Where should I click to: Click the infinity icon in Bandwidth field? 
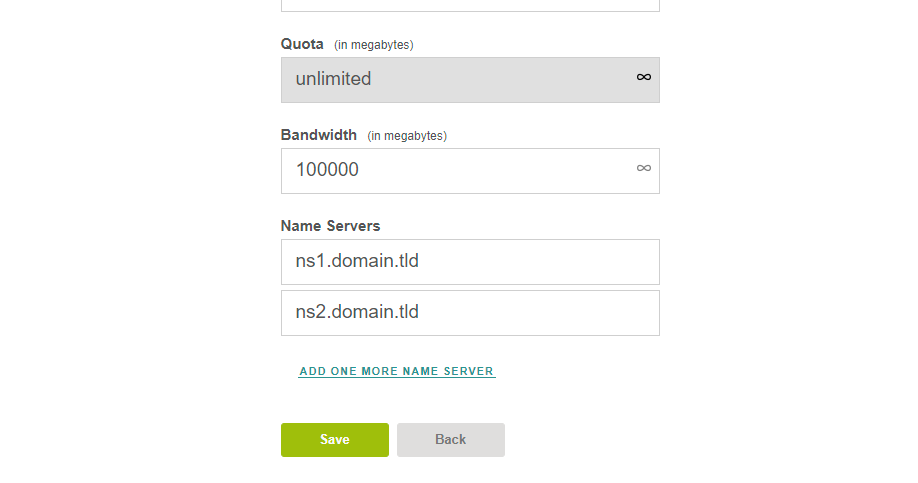pyautogui.click(x=643, y=168)
